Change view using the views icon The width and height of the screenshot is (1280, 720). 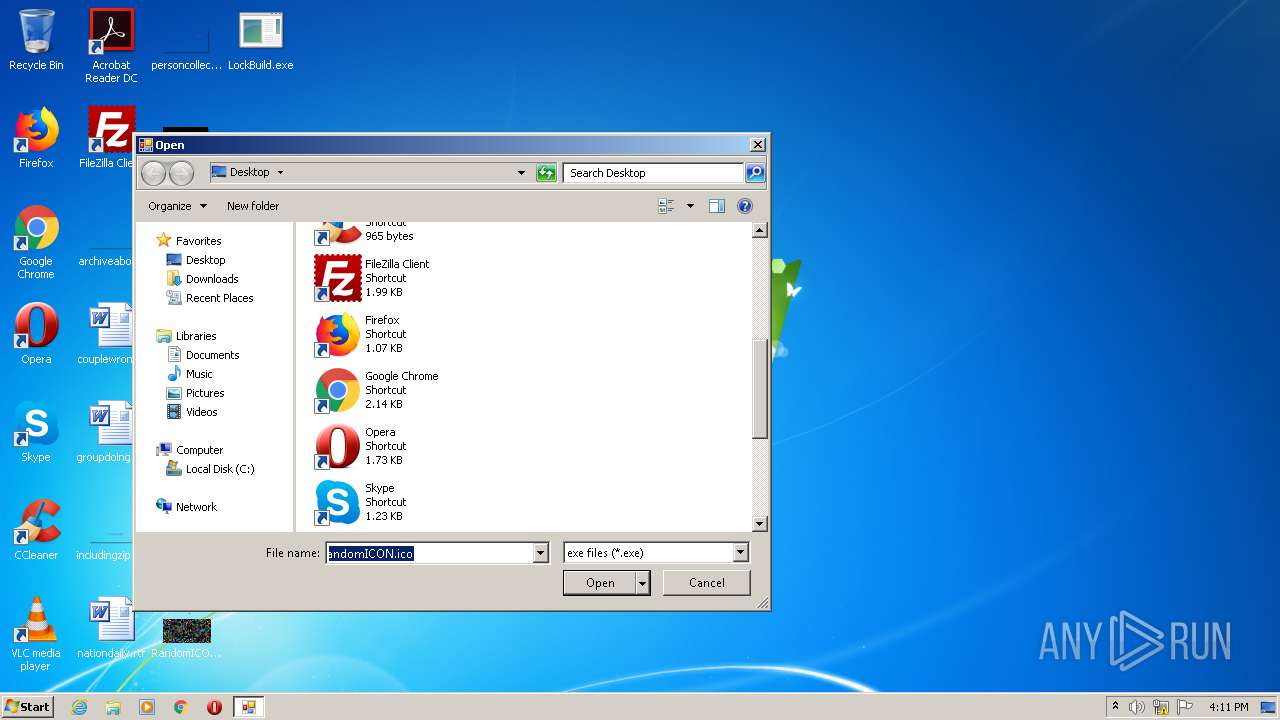tap(666, 206)
